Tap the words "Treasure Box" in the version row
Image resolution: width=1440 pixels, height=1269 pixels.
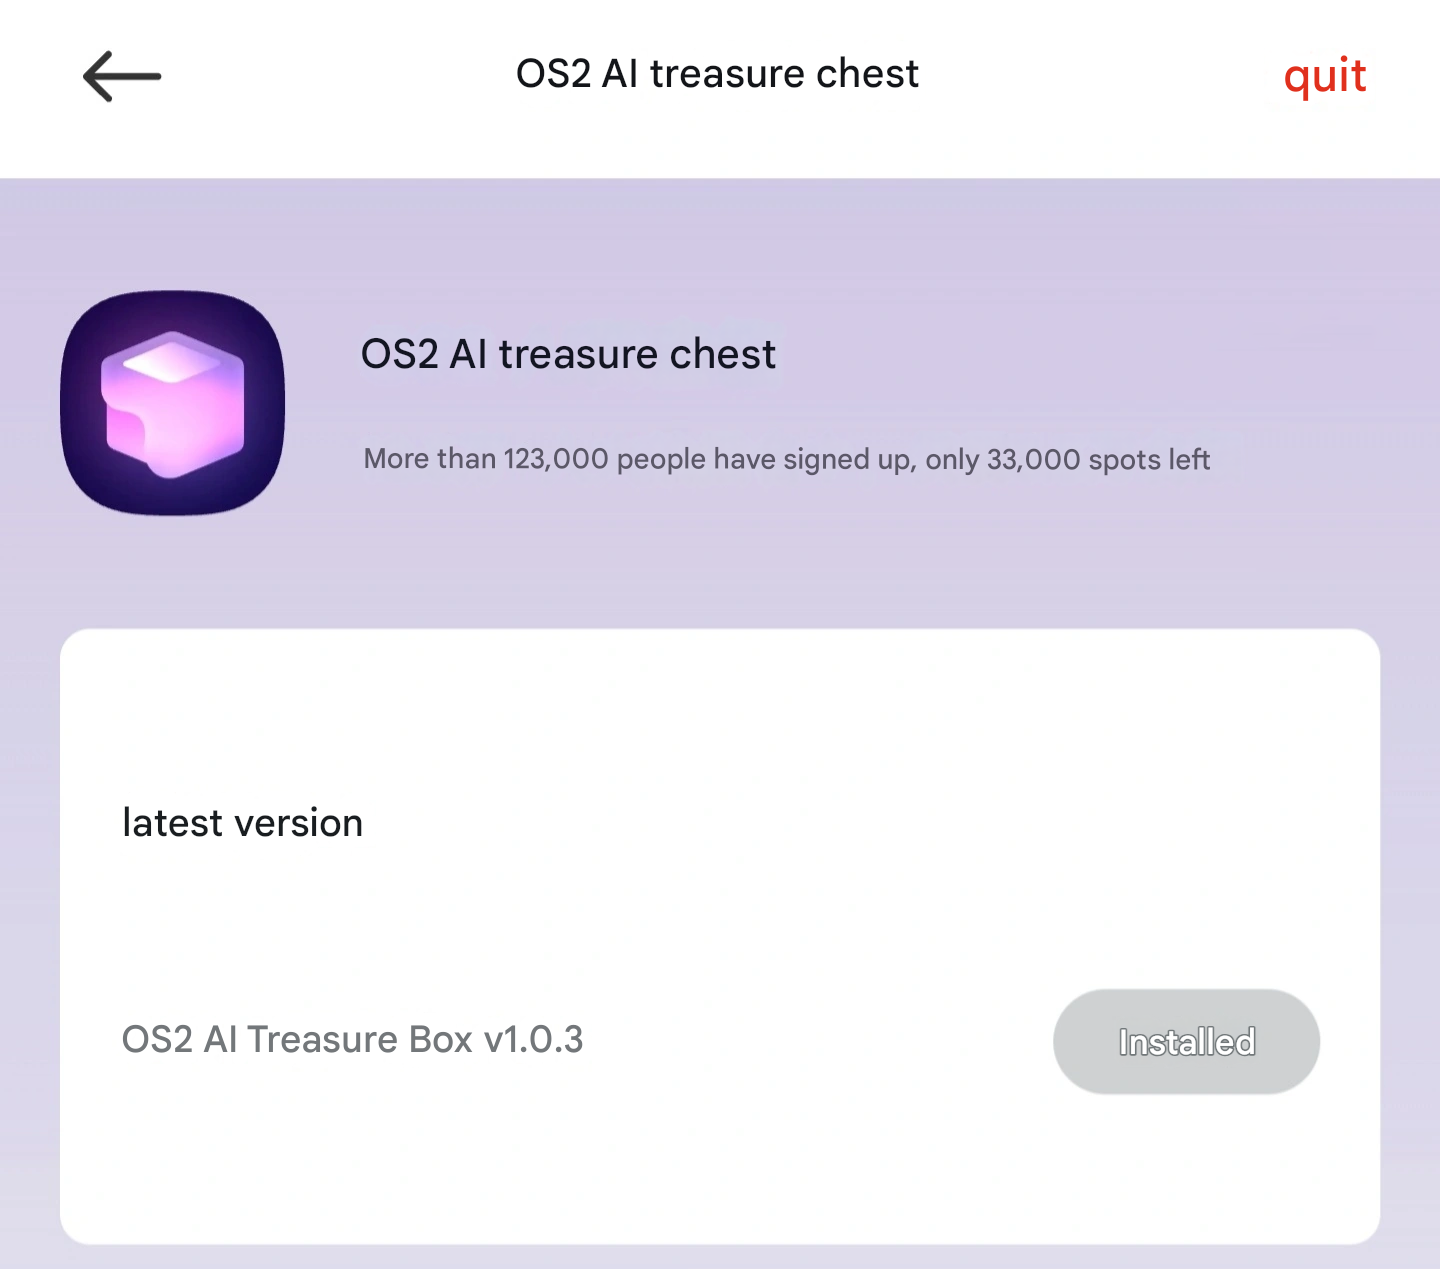[360, 1040]
